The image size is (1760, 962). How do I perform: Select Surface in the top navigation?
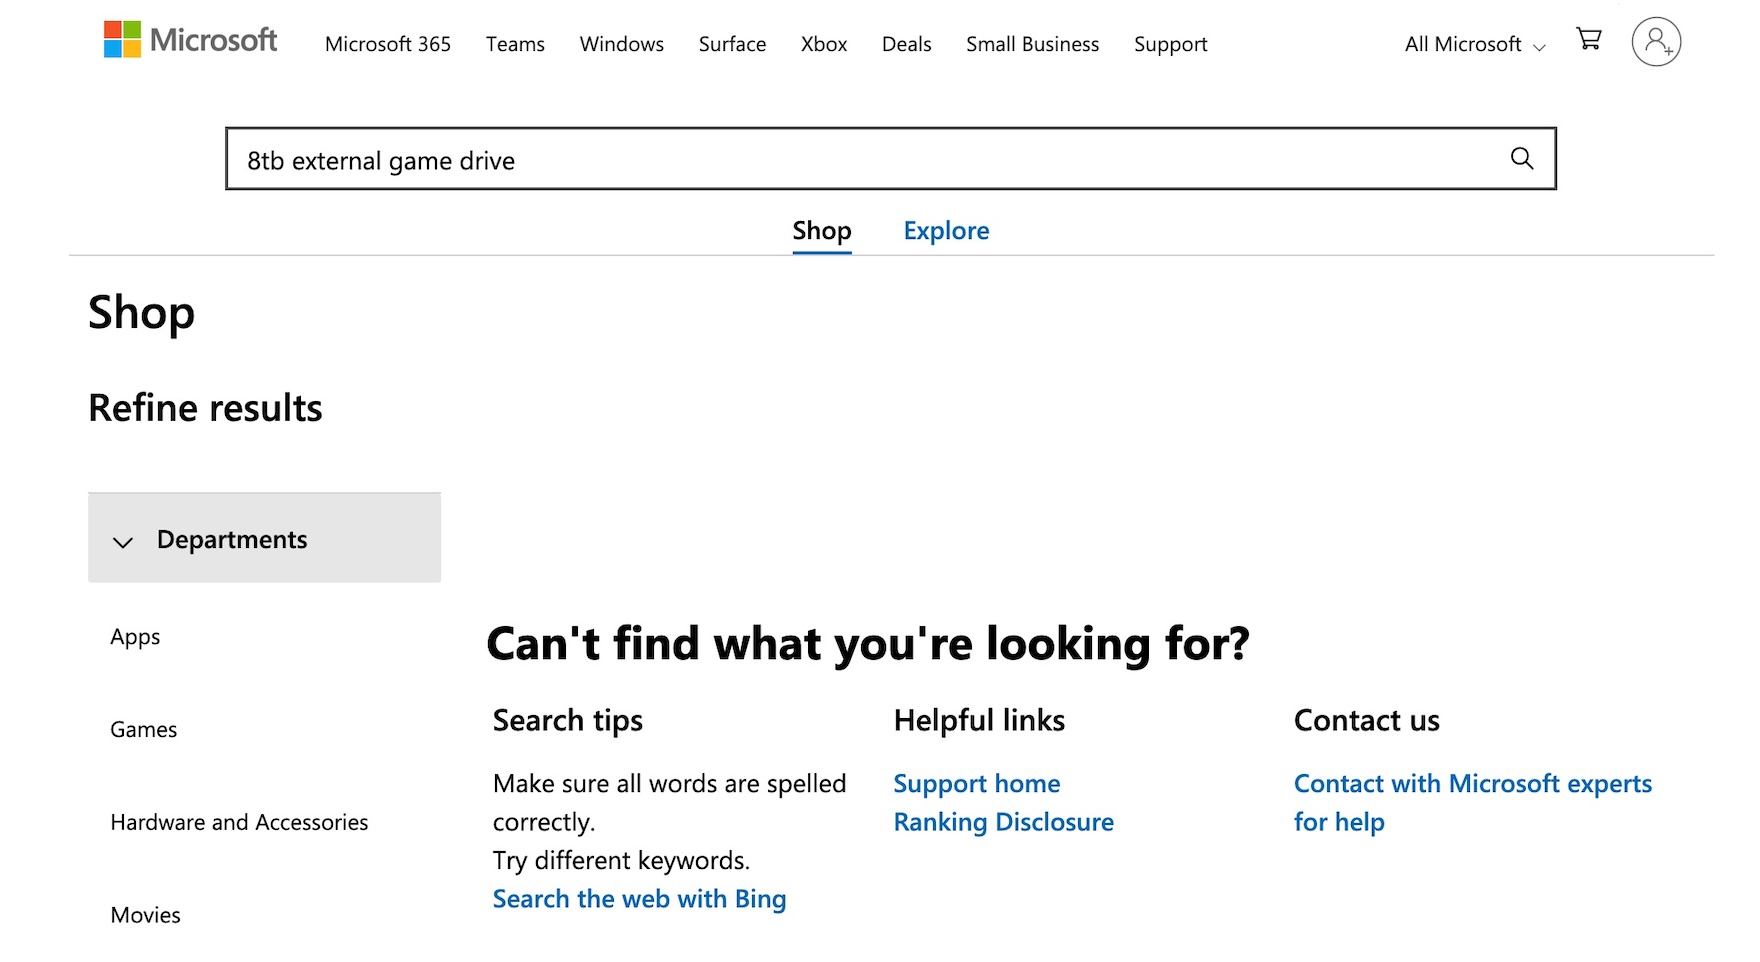pos(732,44)
